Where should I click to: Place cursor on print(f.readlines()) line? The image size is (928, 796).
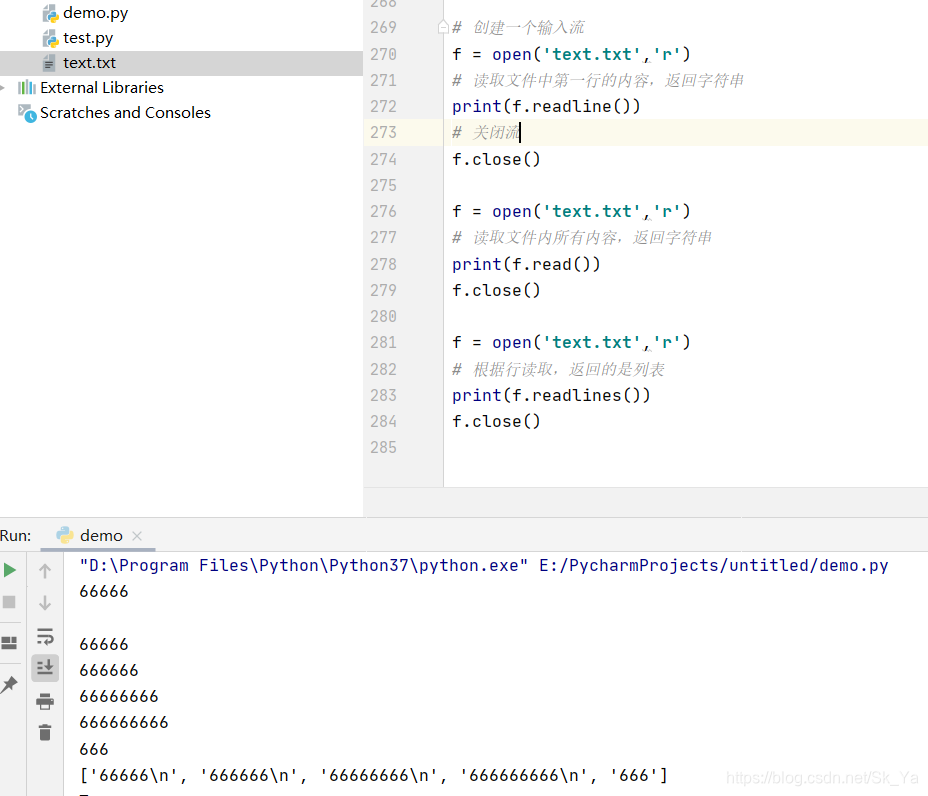click(551, 395)
